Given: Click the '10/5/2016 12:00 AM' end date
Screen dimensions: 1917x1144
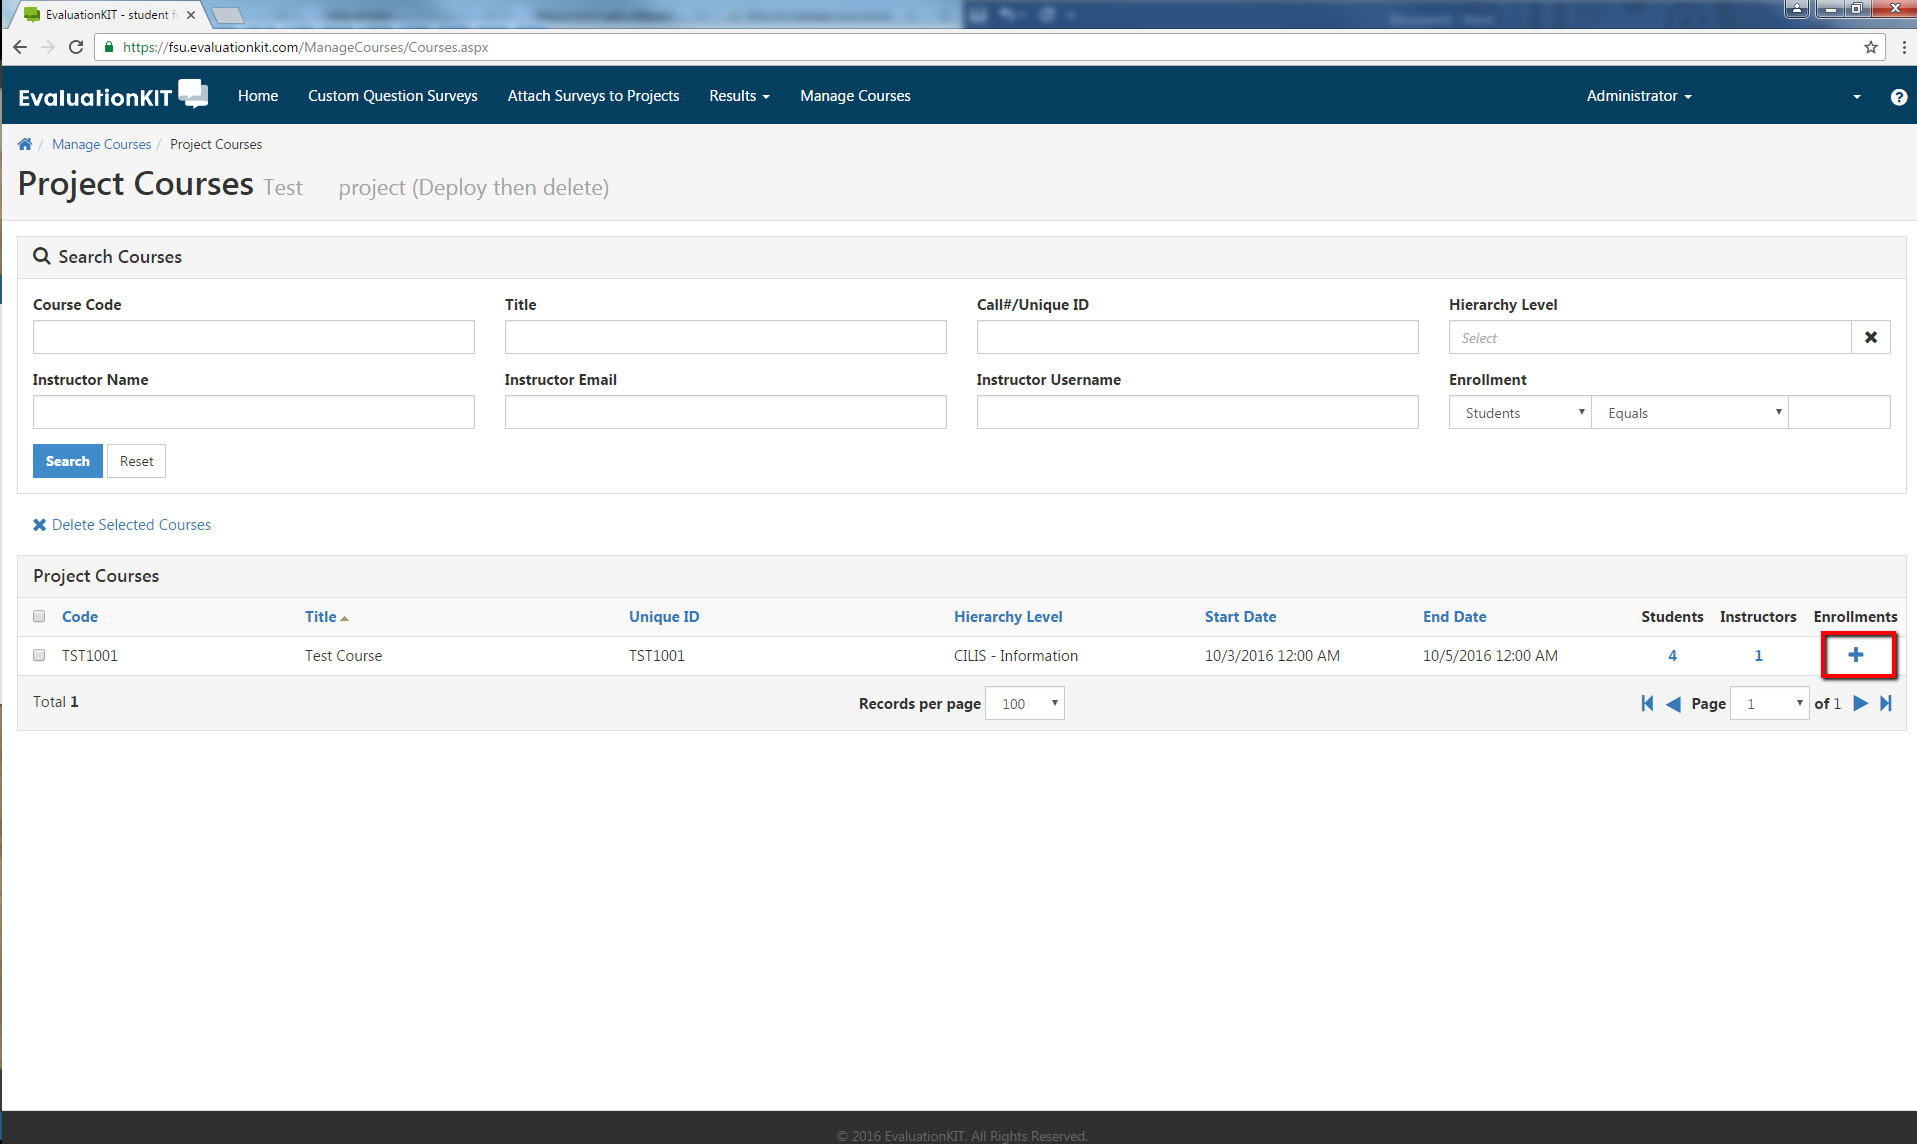Looking at the screenshot, I should point(1490,656).
